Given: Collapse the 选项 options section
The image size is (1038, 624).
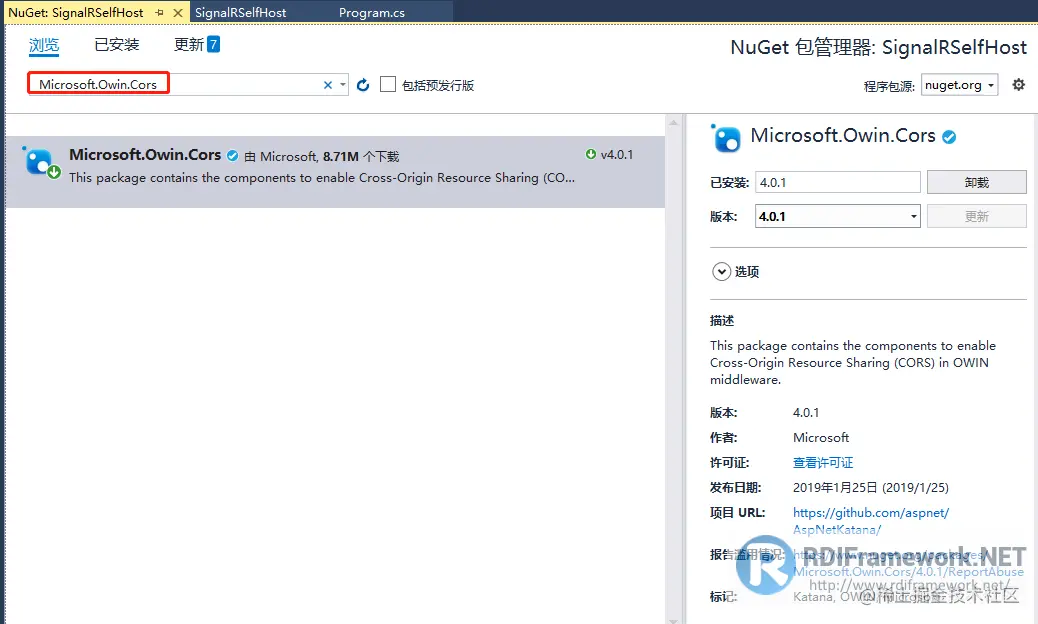Looking at the screenshot, I should [x=722, y=271].
